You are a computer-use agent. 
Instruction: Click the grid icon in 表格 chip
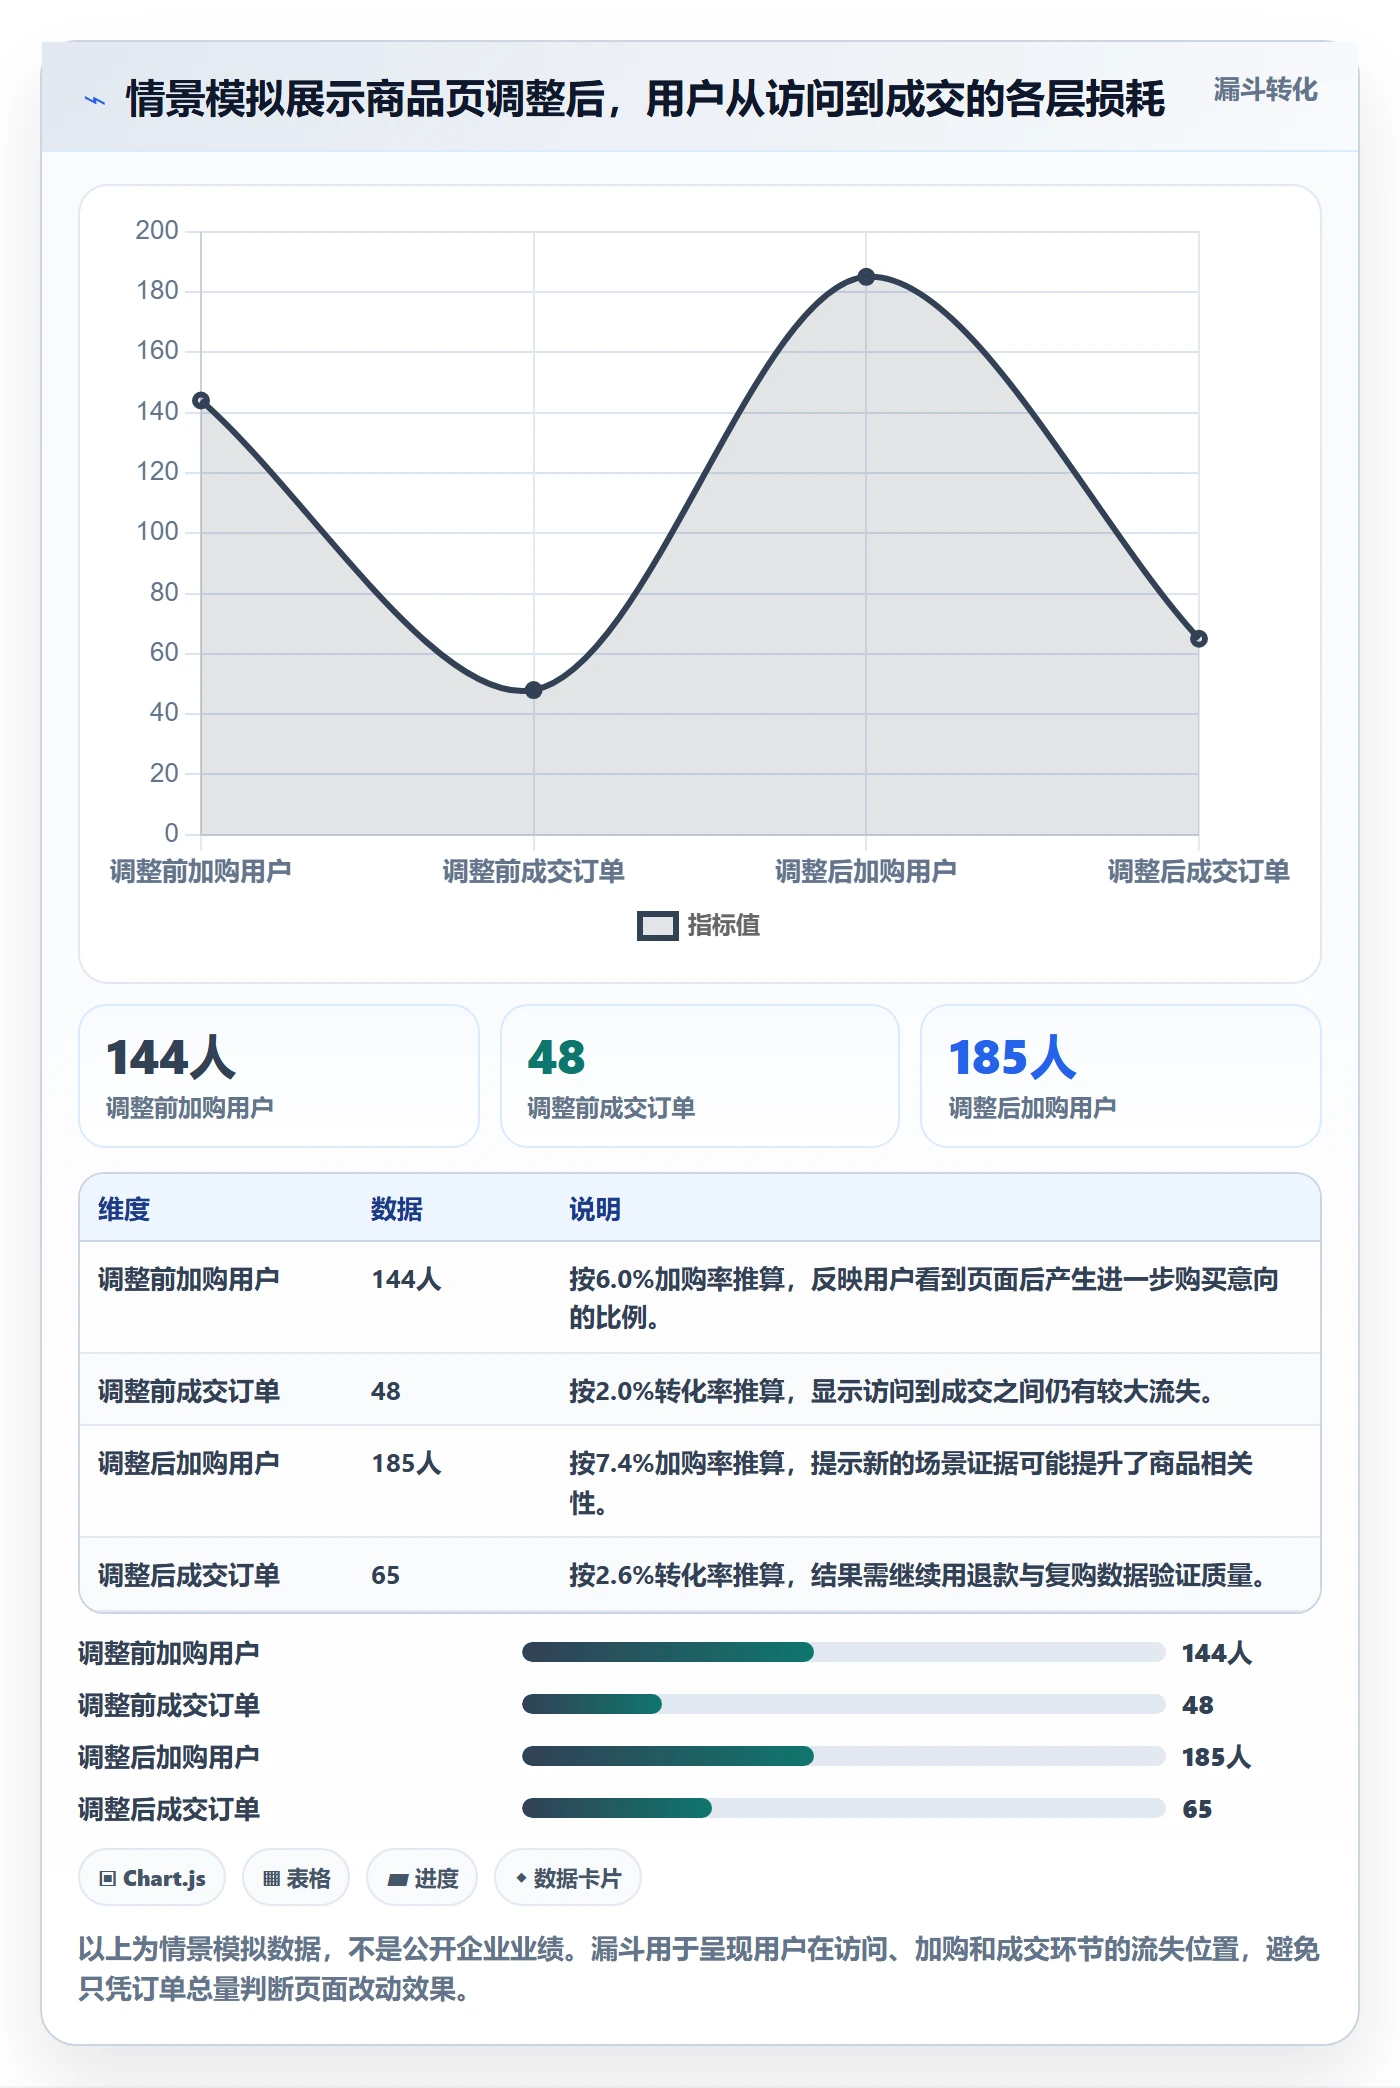point(271,1879)
